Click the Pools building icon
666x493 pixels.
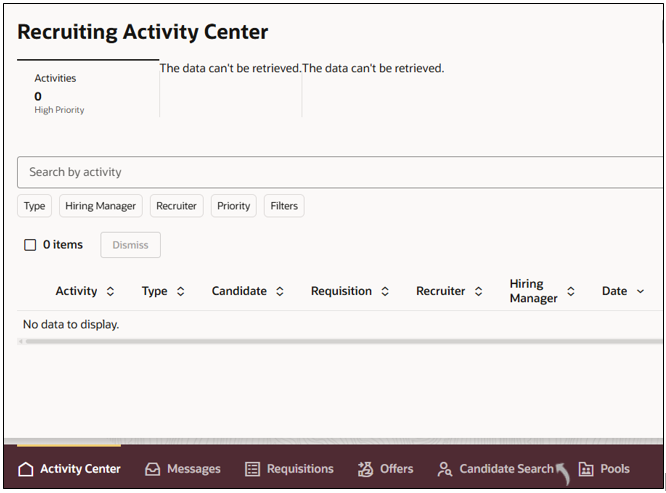click(586, 469)
